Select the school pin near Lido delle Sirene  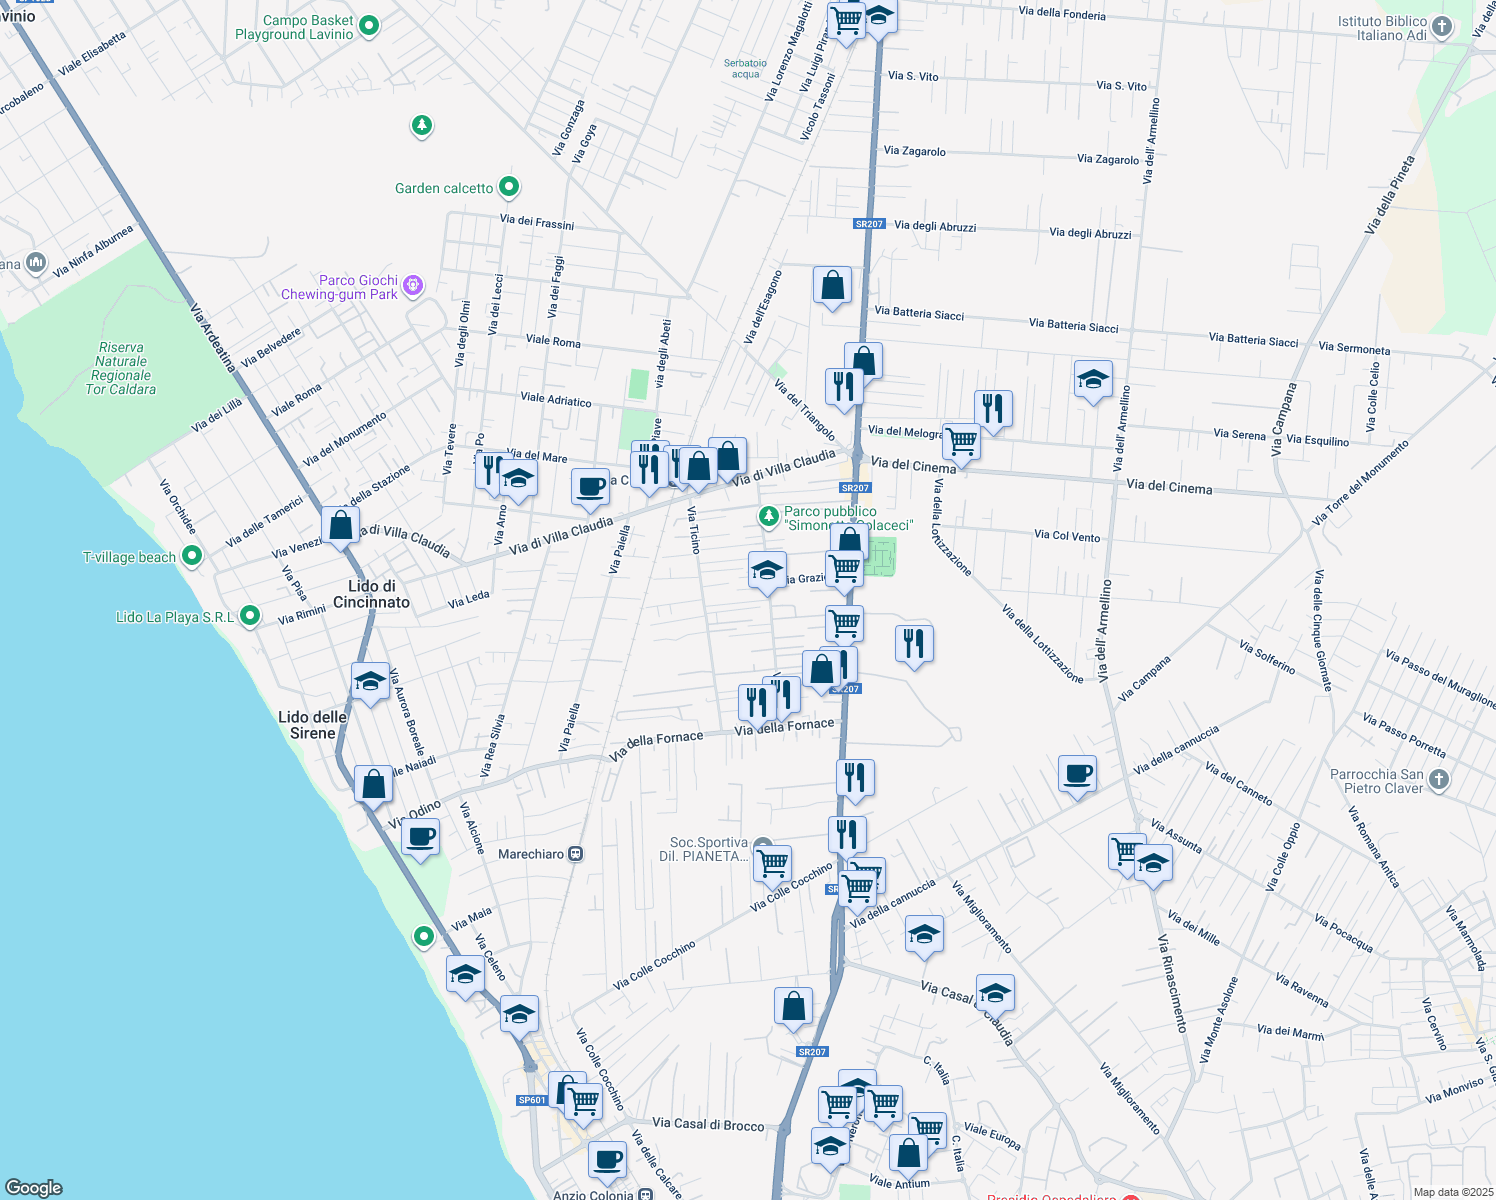(370, 683)
